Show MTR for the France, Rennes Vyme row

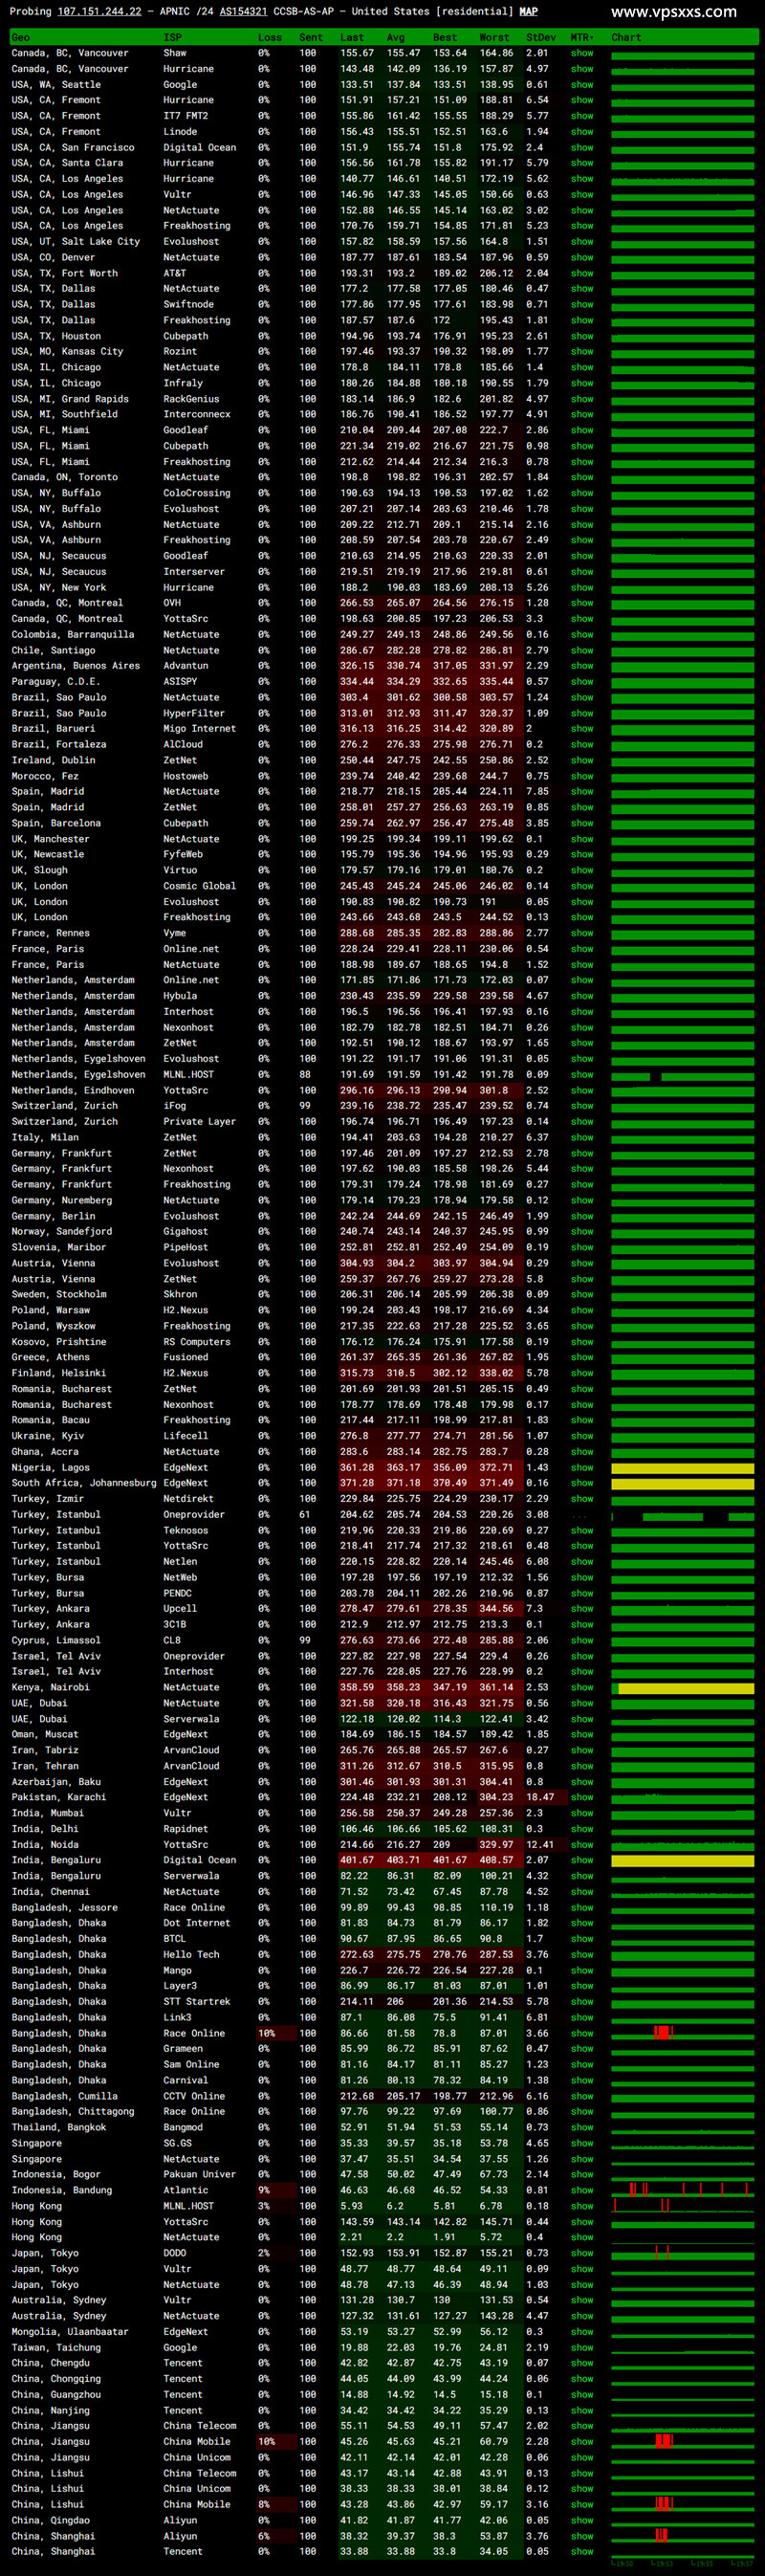click(x=582, y=933)
